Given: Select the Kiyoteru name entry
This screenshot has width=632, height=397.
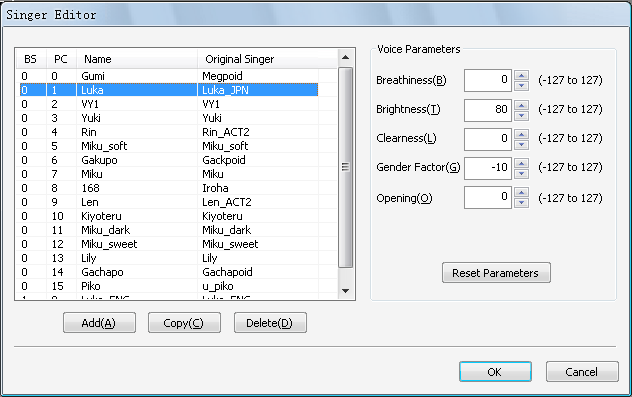Looking at the screenshot, I should point(101,216).
